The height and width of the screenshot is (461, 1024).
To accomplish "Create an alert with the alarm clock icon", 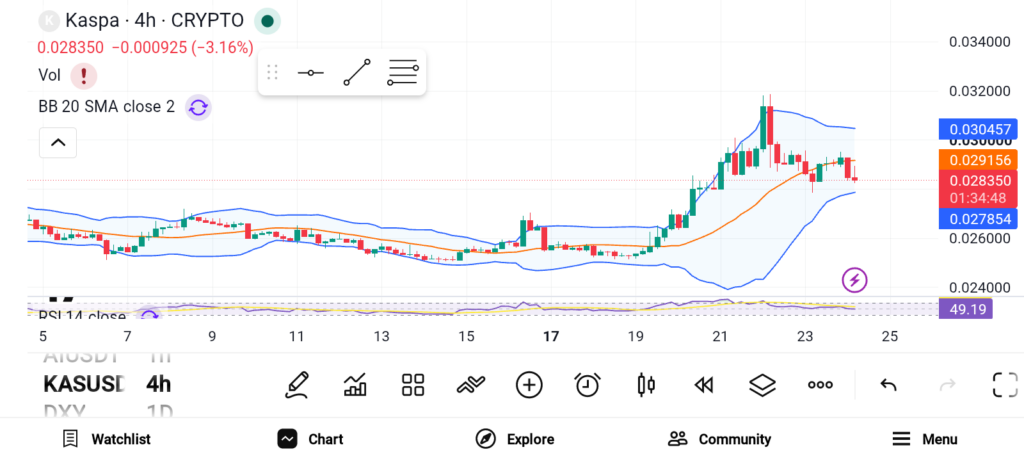I will coord(588,385).
